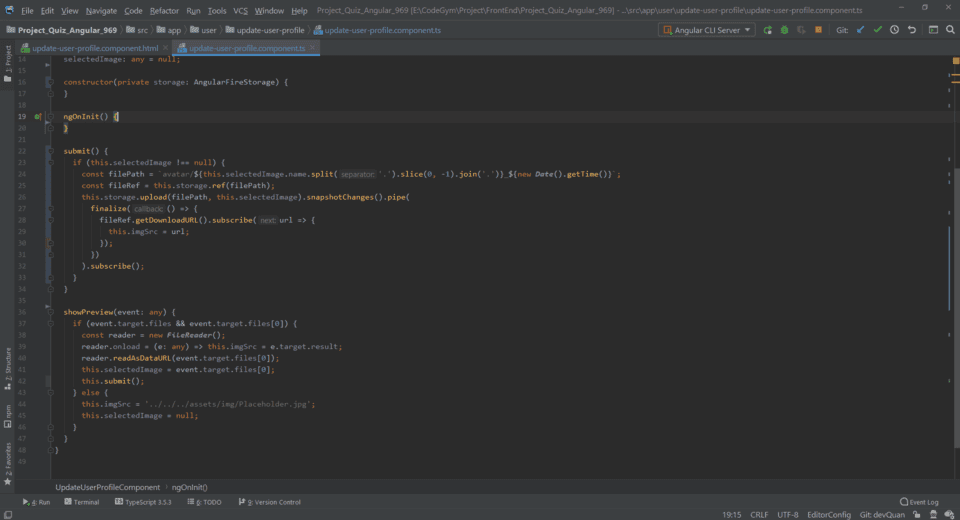Collapse the submit() method fold marker
Screen dimensions: 960x520
coord(49,151)
